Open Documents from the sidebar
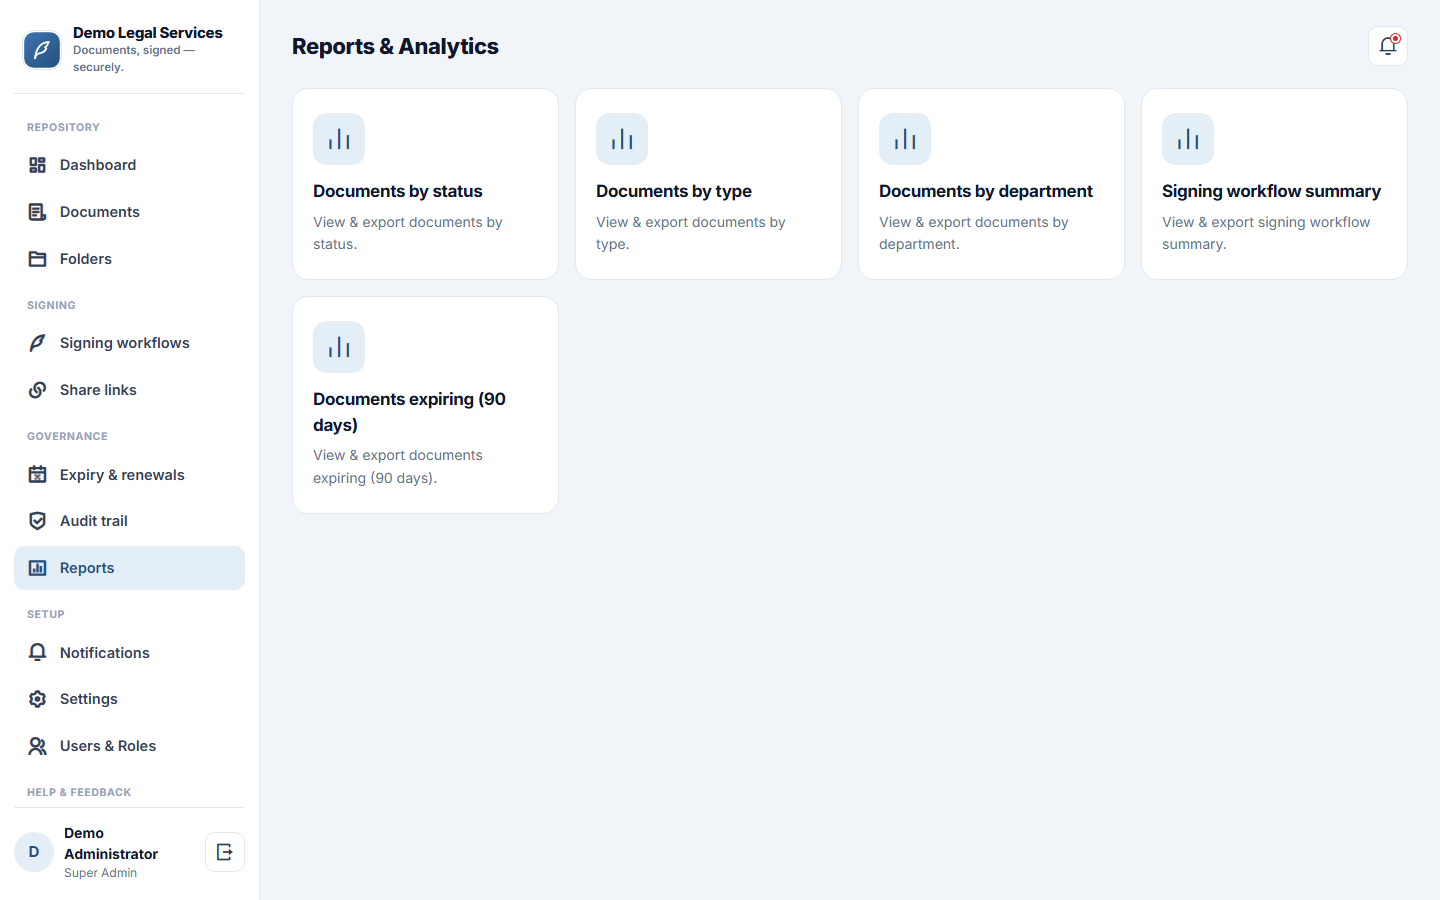Viewport: 1440px width, 900px height. pyautogui.click(x=129, y=212)
